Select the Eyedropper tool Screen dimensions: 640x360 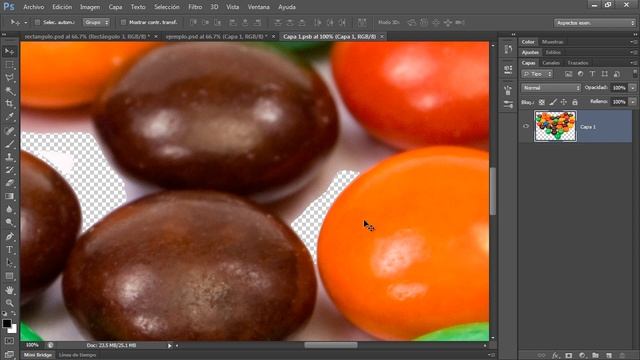pyautogui.click(x=9, y=117)
